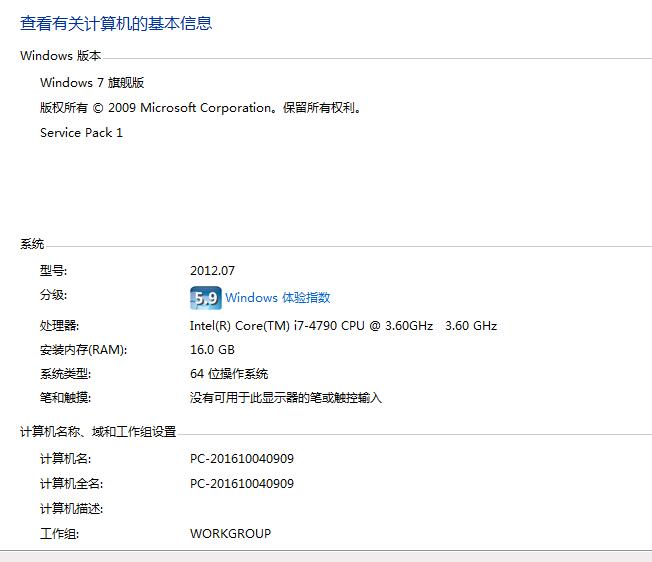Select computer name value next to 计算机名
Image resolution: width=652 pixels, height=562 pixels.
click(242, 459)
